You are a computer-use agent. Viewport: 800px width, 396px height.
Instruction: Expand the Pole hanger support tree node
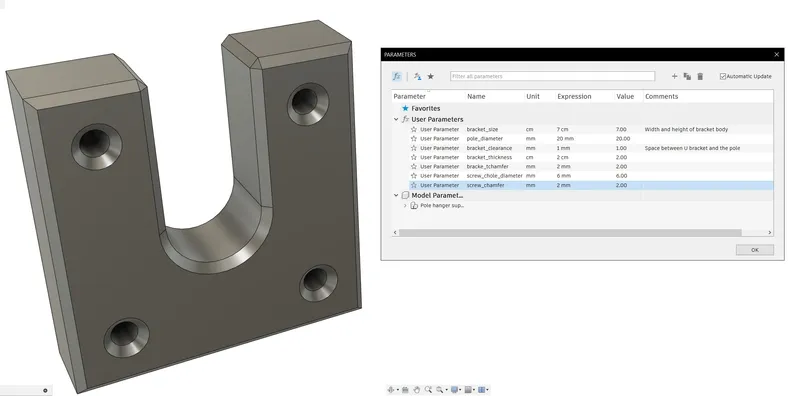click(405, 206)
